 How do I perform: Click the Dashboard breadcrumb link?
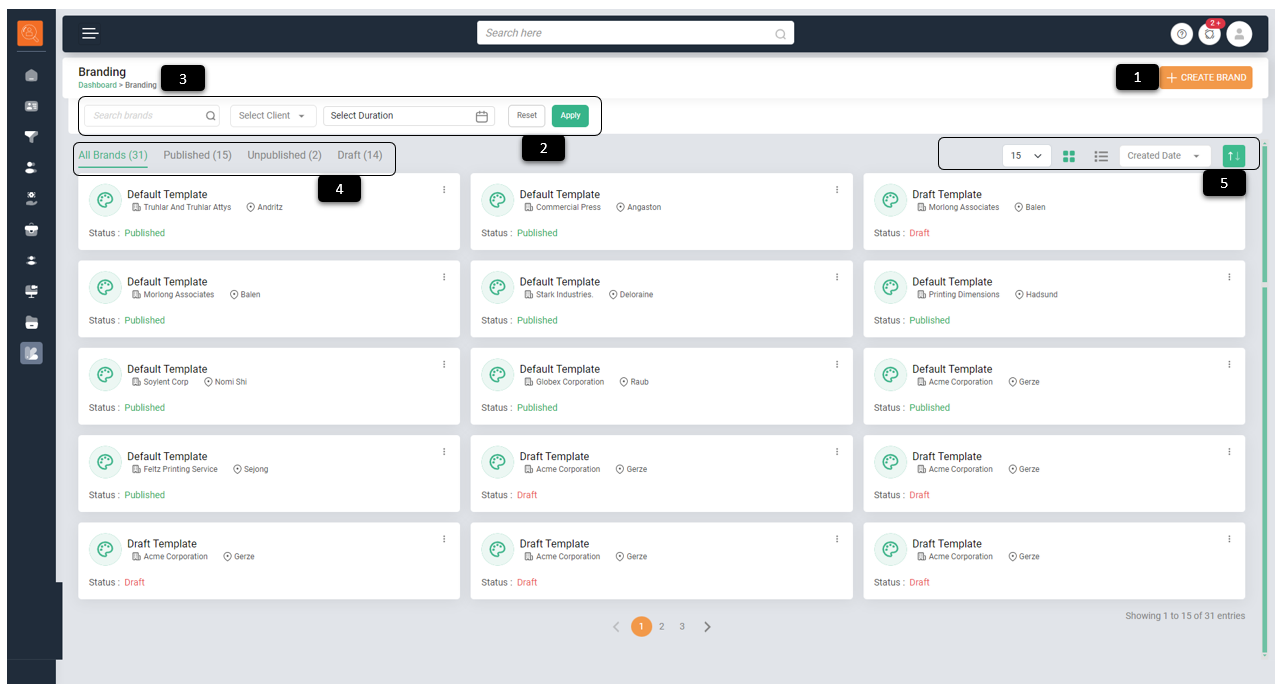pos(97,86)
